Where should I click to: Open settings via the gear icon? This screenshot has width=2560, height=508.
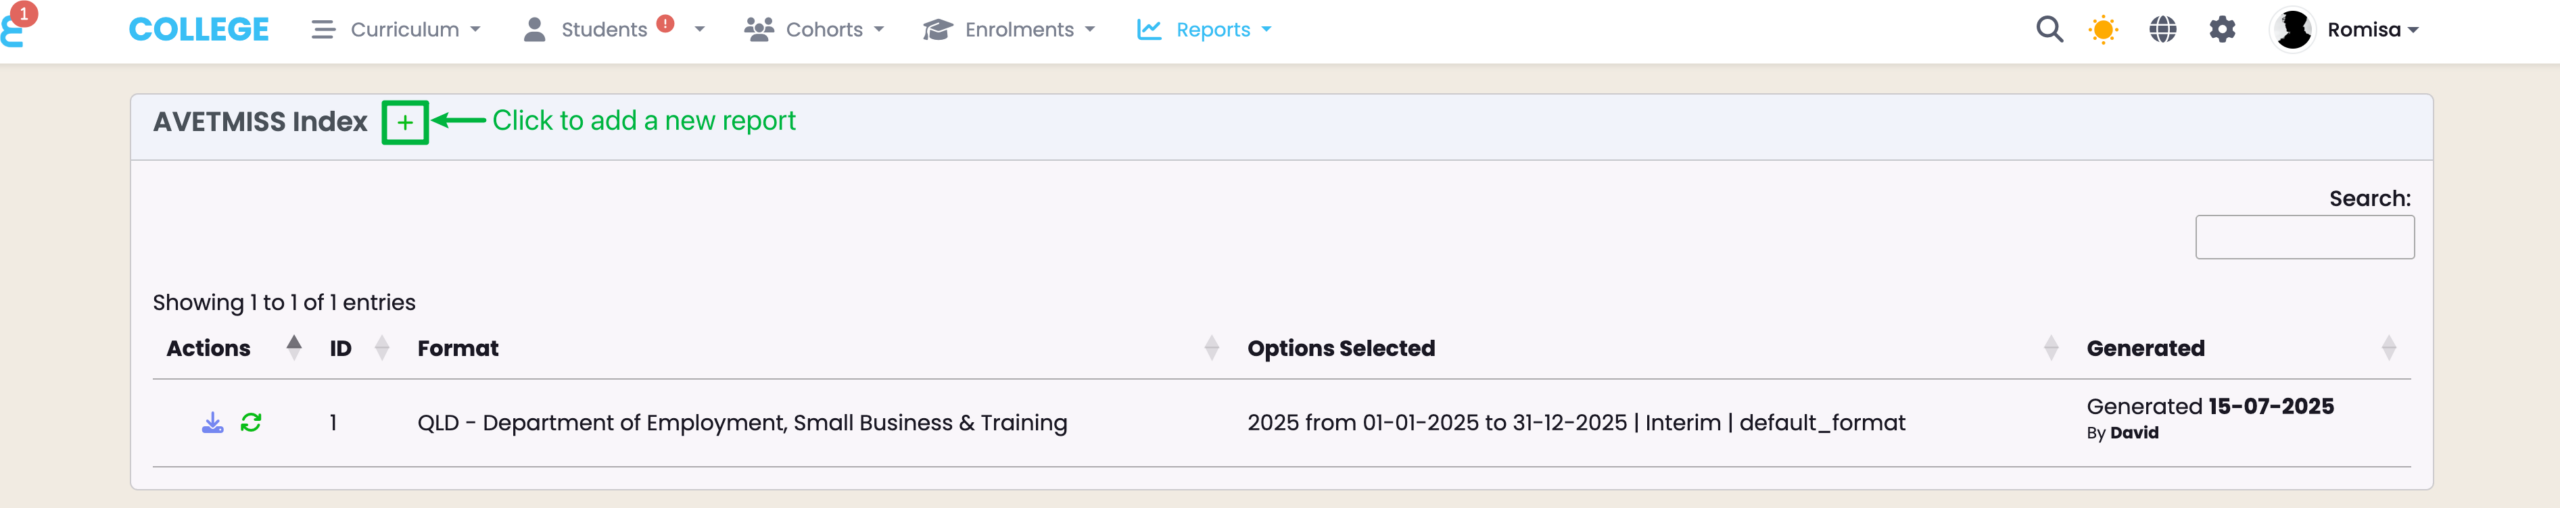(2222, 30)
